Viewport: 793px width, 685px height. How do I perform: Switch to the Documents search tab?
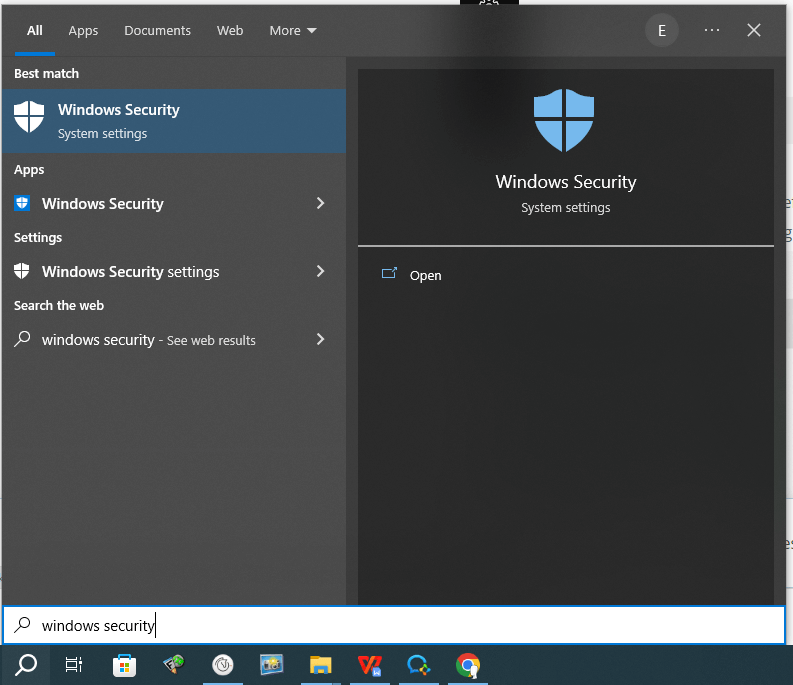coord(157,31)
